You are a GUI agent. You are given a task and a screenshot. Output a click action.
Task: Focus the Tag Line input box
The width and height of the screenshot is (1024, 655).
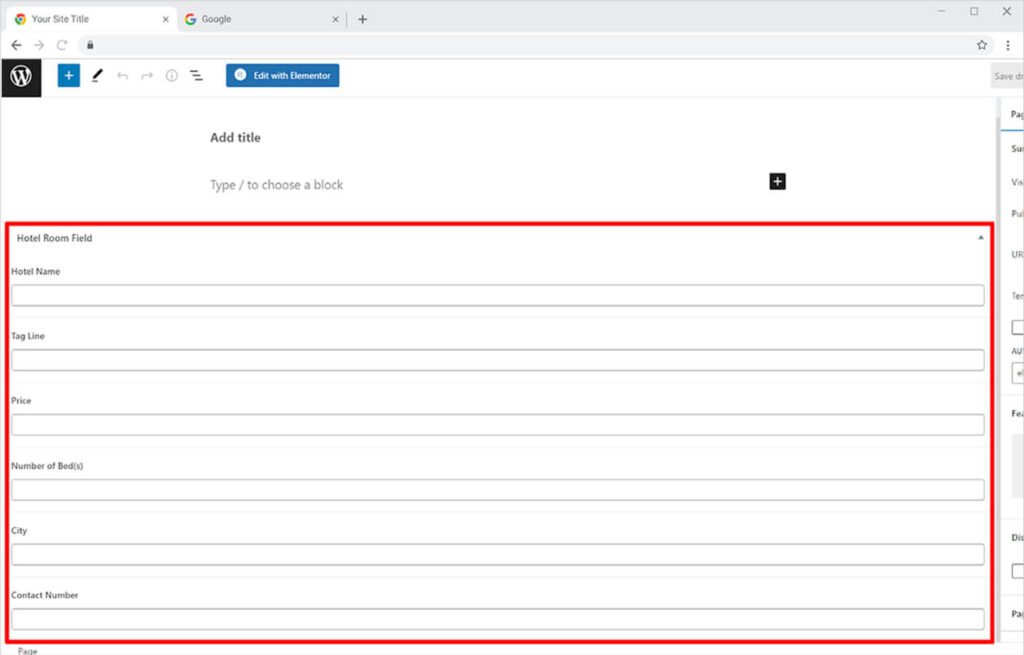(497, 360)
